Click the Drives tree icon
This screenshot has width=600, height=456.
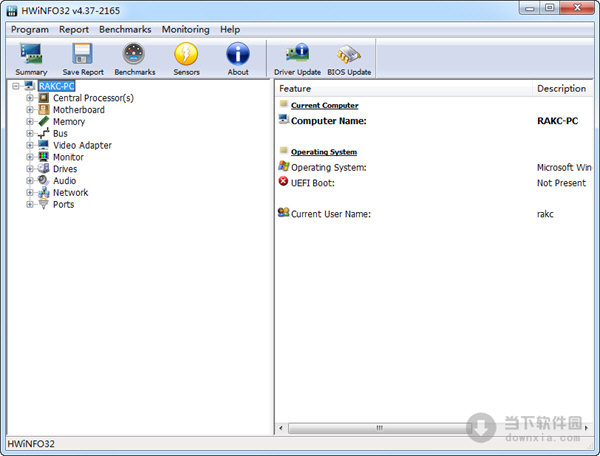tap(44, 169)
